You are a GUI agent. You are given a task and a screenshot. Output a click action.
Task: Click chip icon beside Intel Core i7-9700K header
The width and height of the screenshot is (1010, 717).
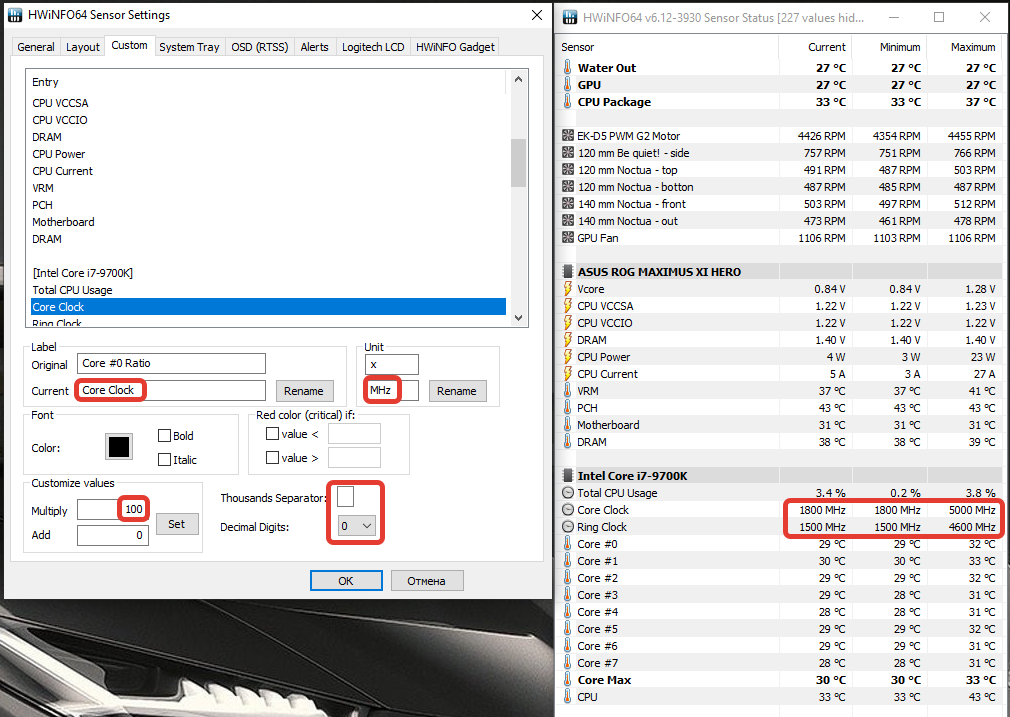(x=567, y=475)
